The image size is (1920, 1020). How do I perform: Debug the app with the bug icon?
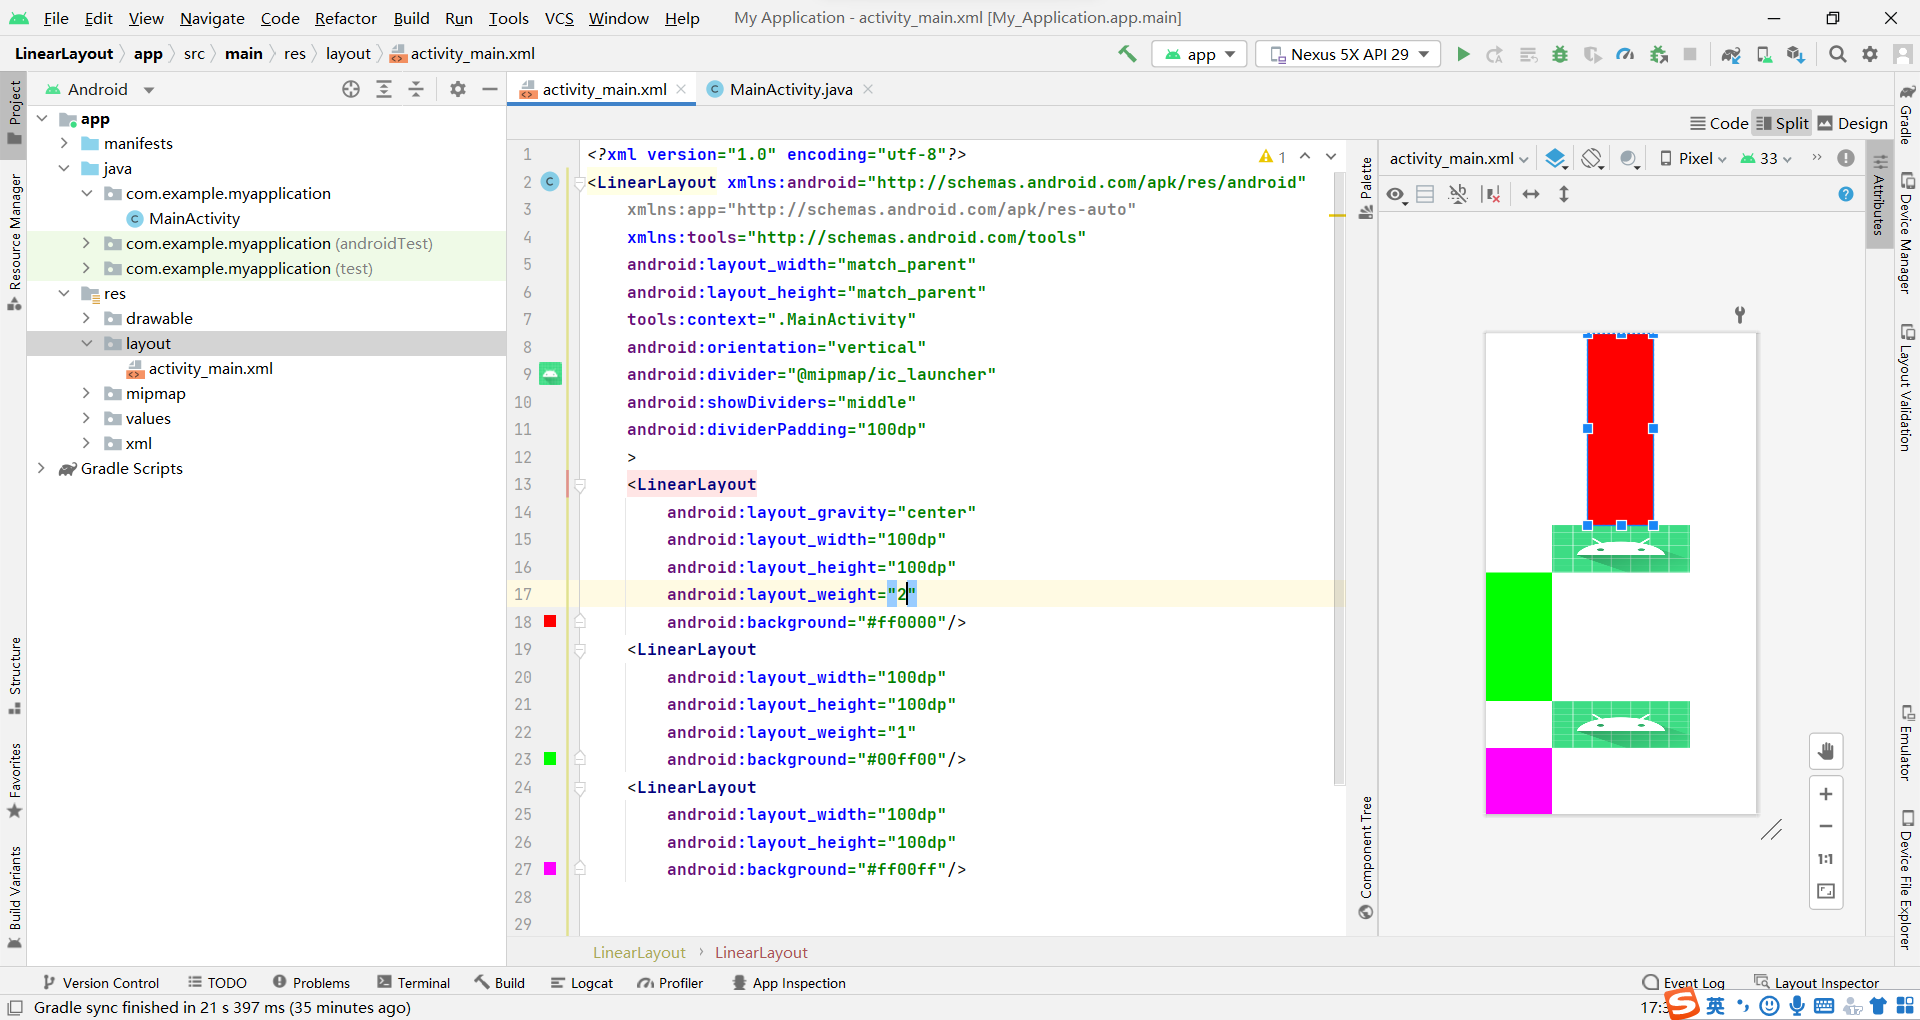(1560, 54)
